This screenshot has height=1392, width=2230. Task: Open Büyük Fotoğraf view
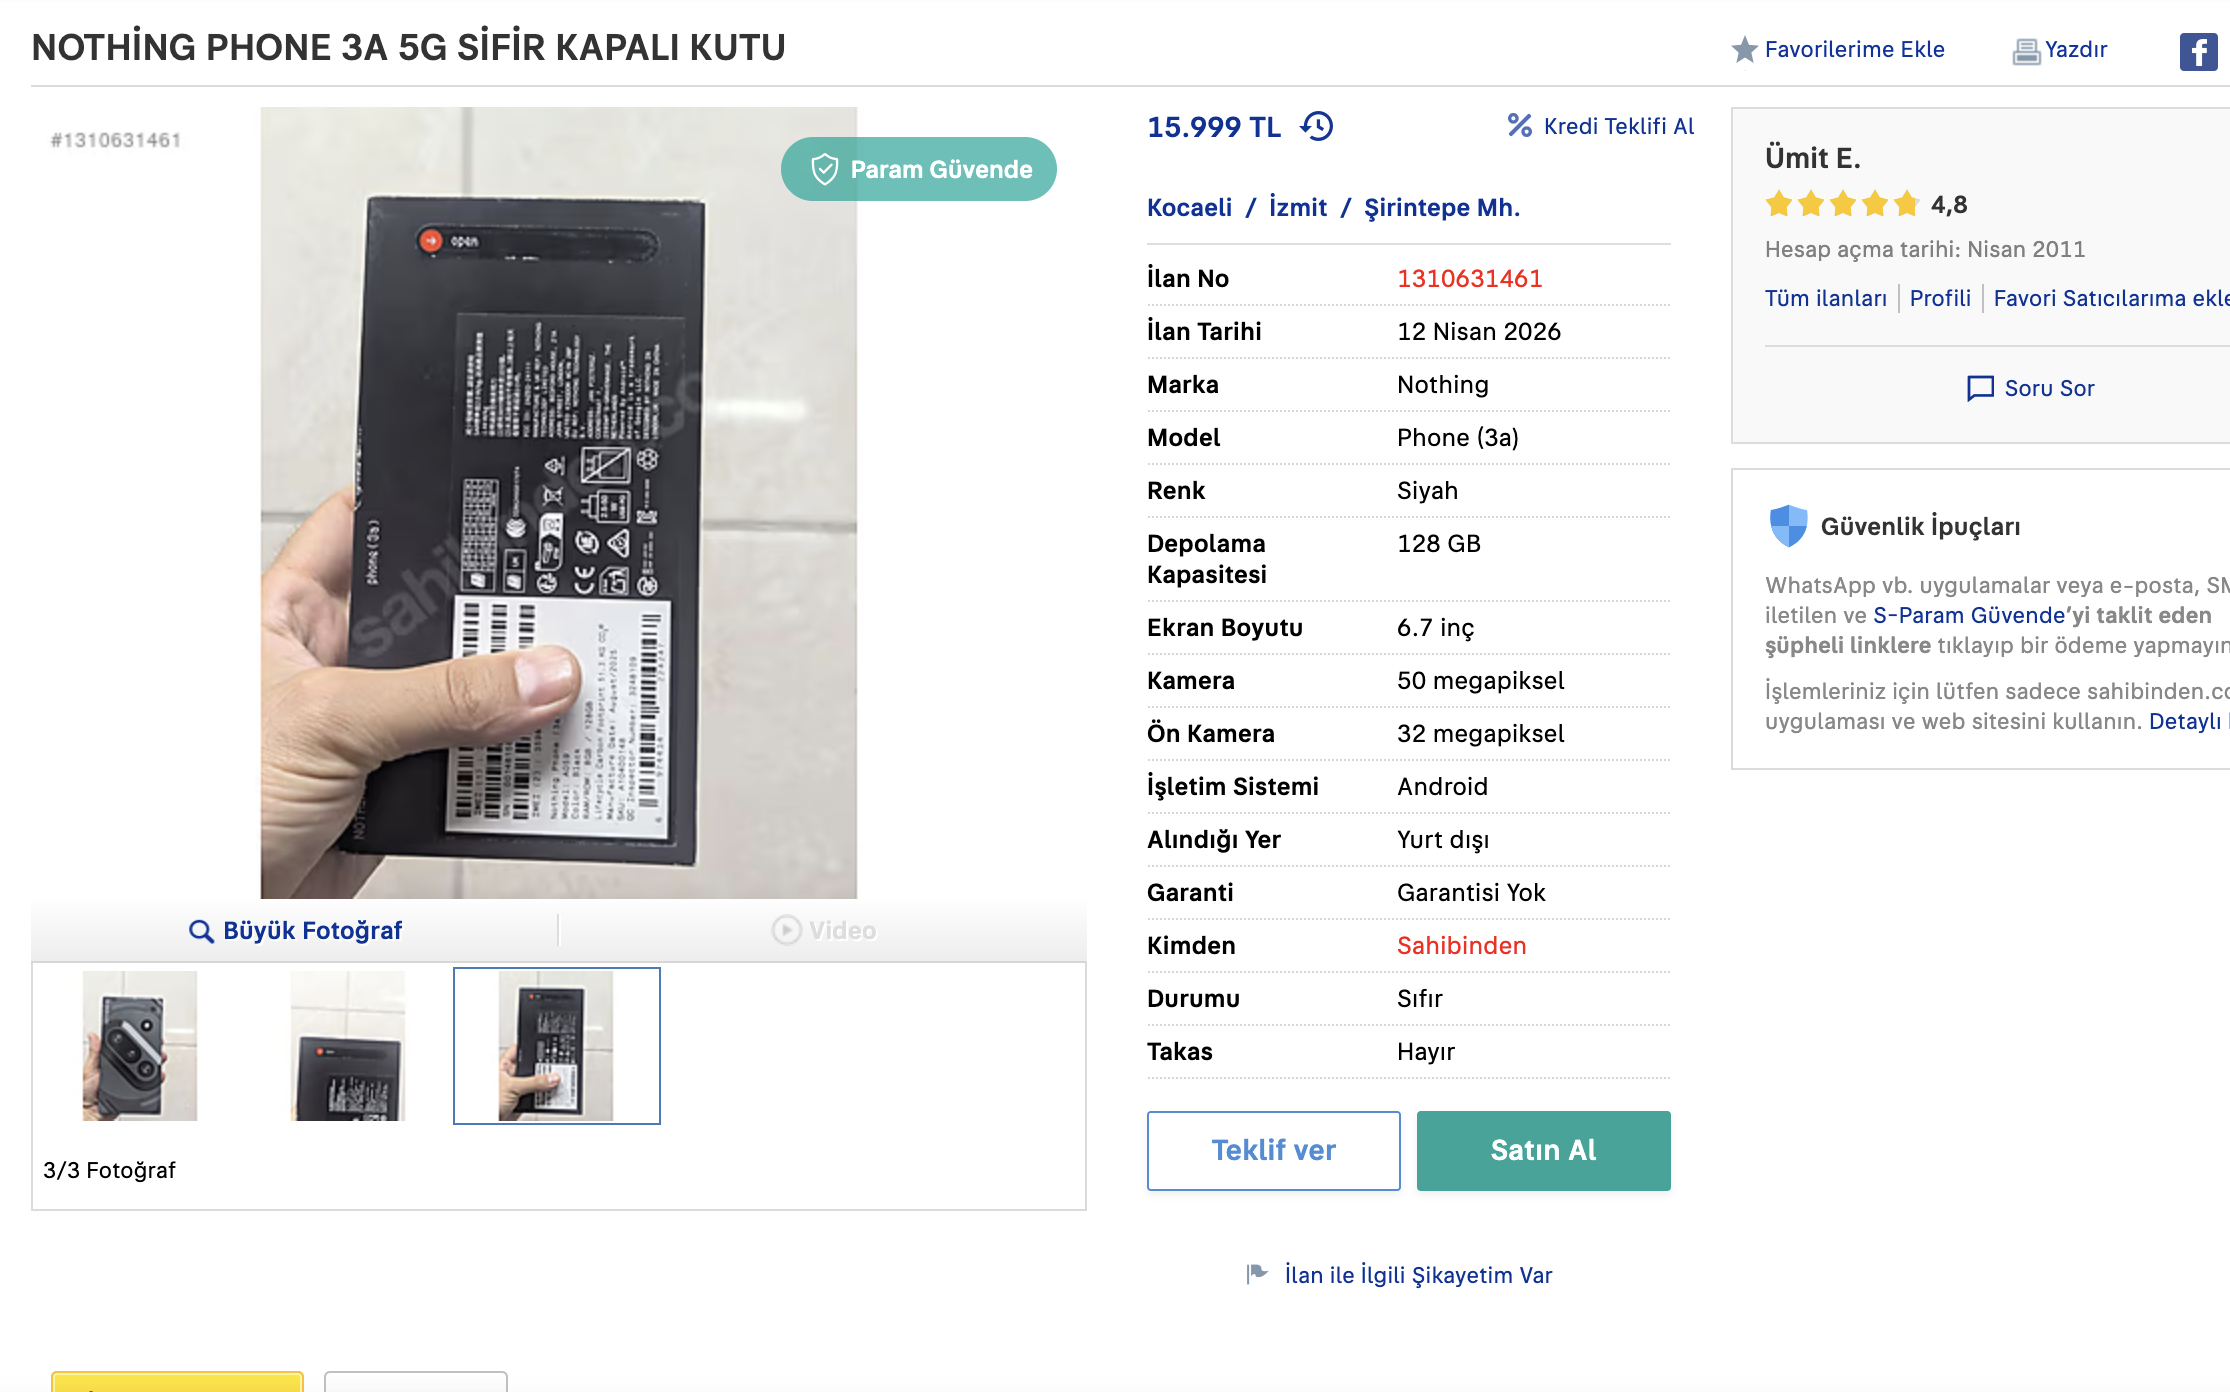click(312, 931)
